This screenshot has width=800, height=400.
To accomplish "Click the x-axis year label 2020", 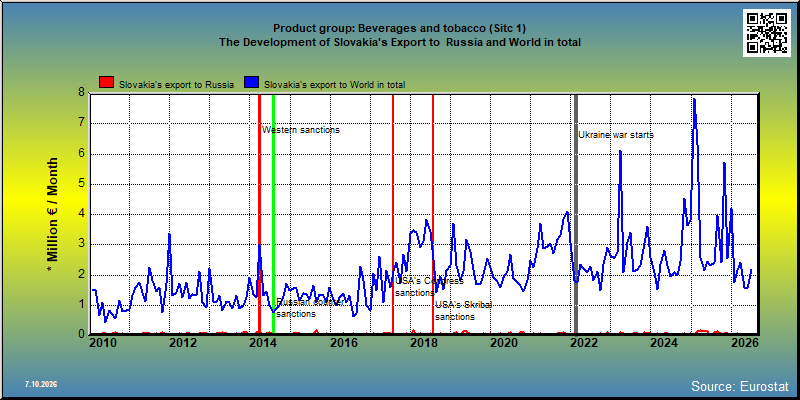I will pyautogui.click(x=503, y=342).
